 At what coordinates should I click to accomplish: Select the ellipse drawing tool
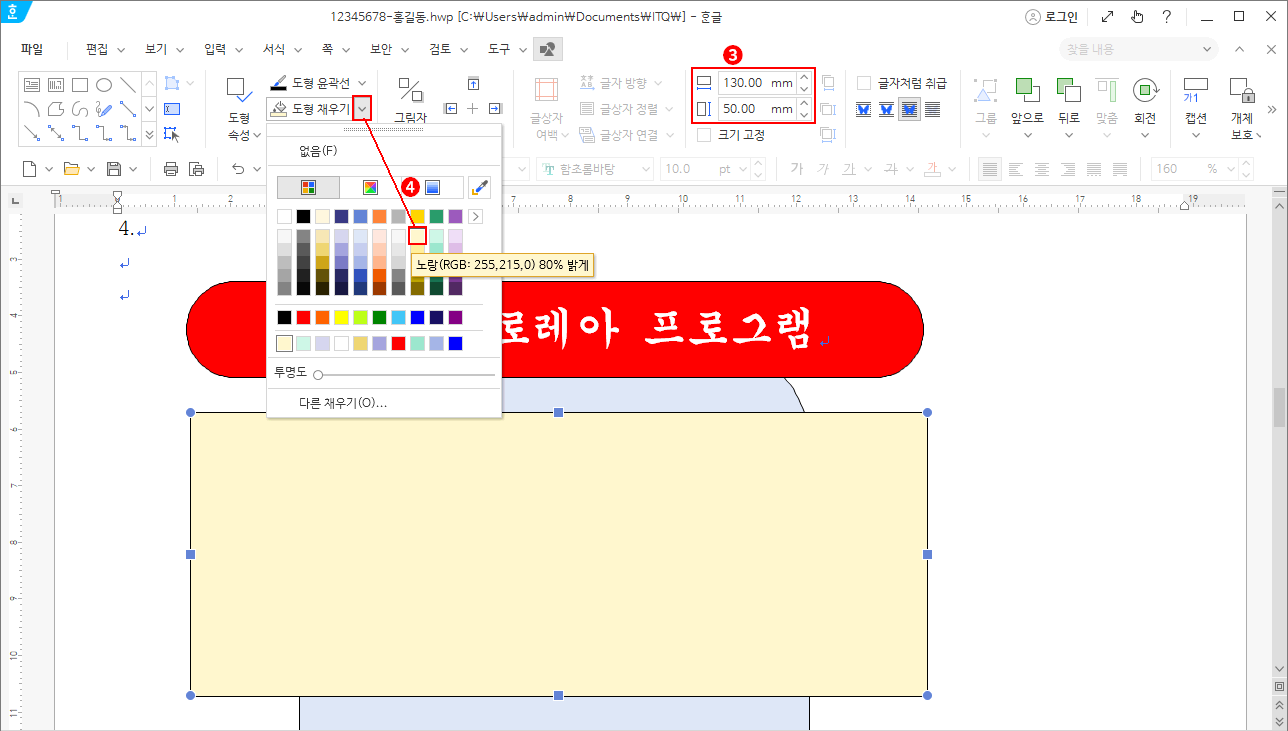tap(104, 85)
